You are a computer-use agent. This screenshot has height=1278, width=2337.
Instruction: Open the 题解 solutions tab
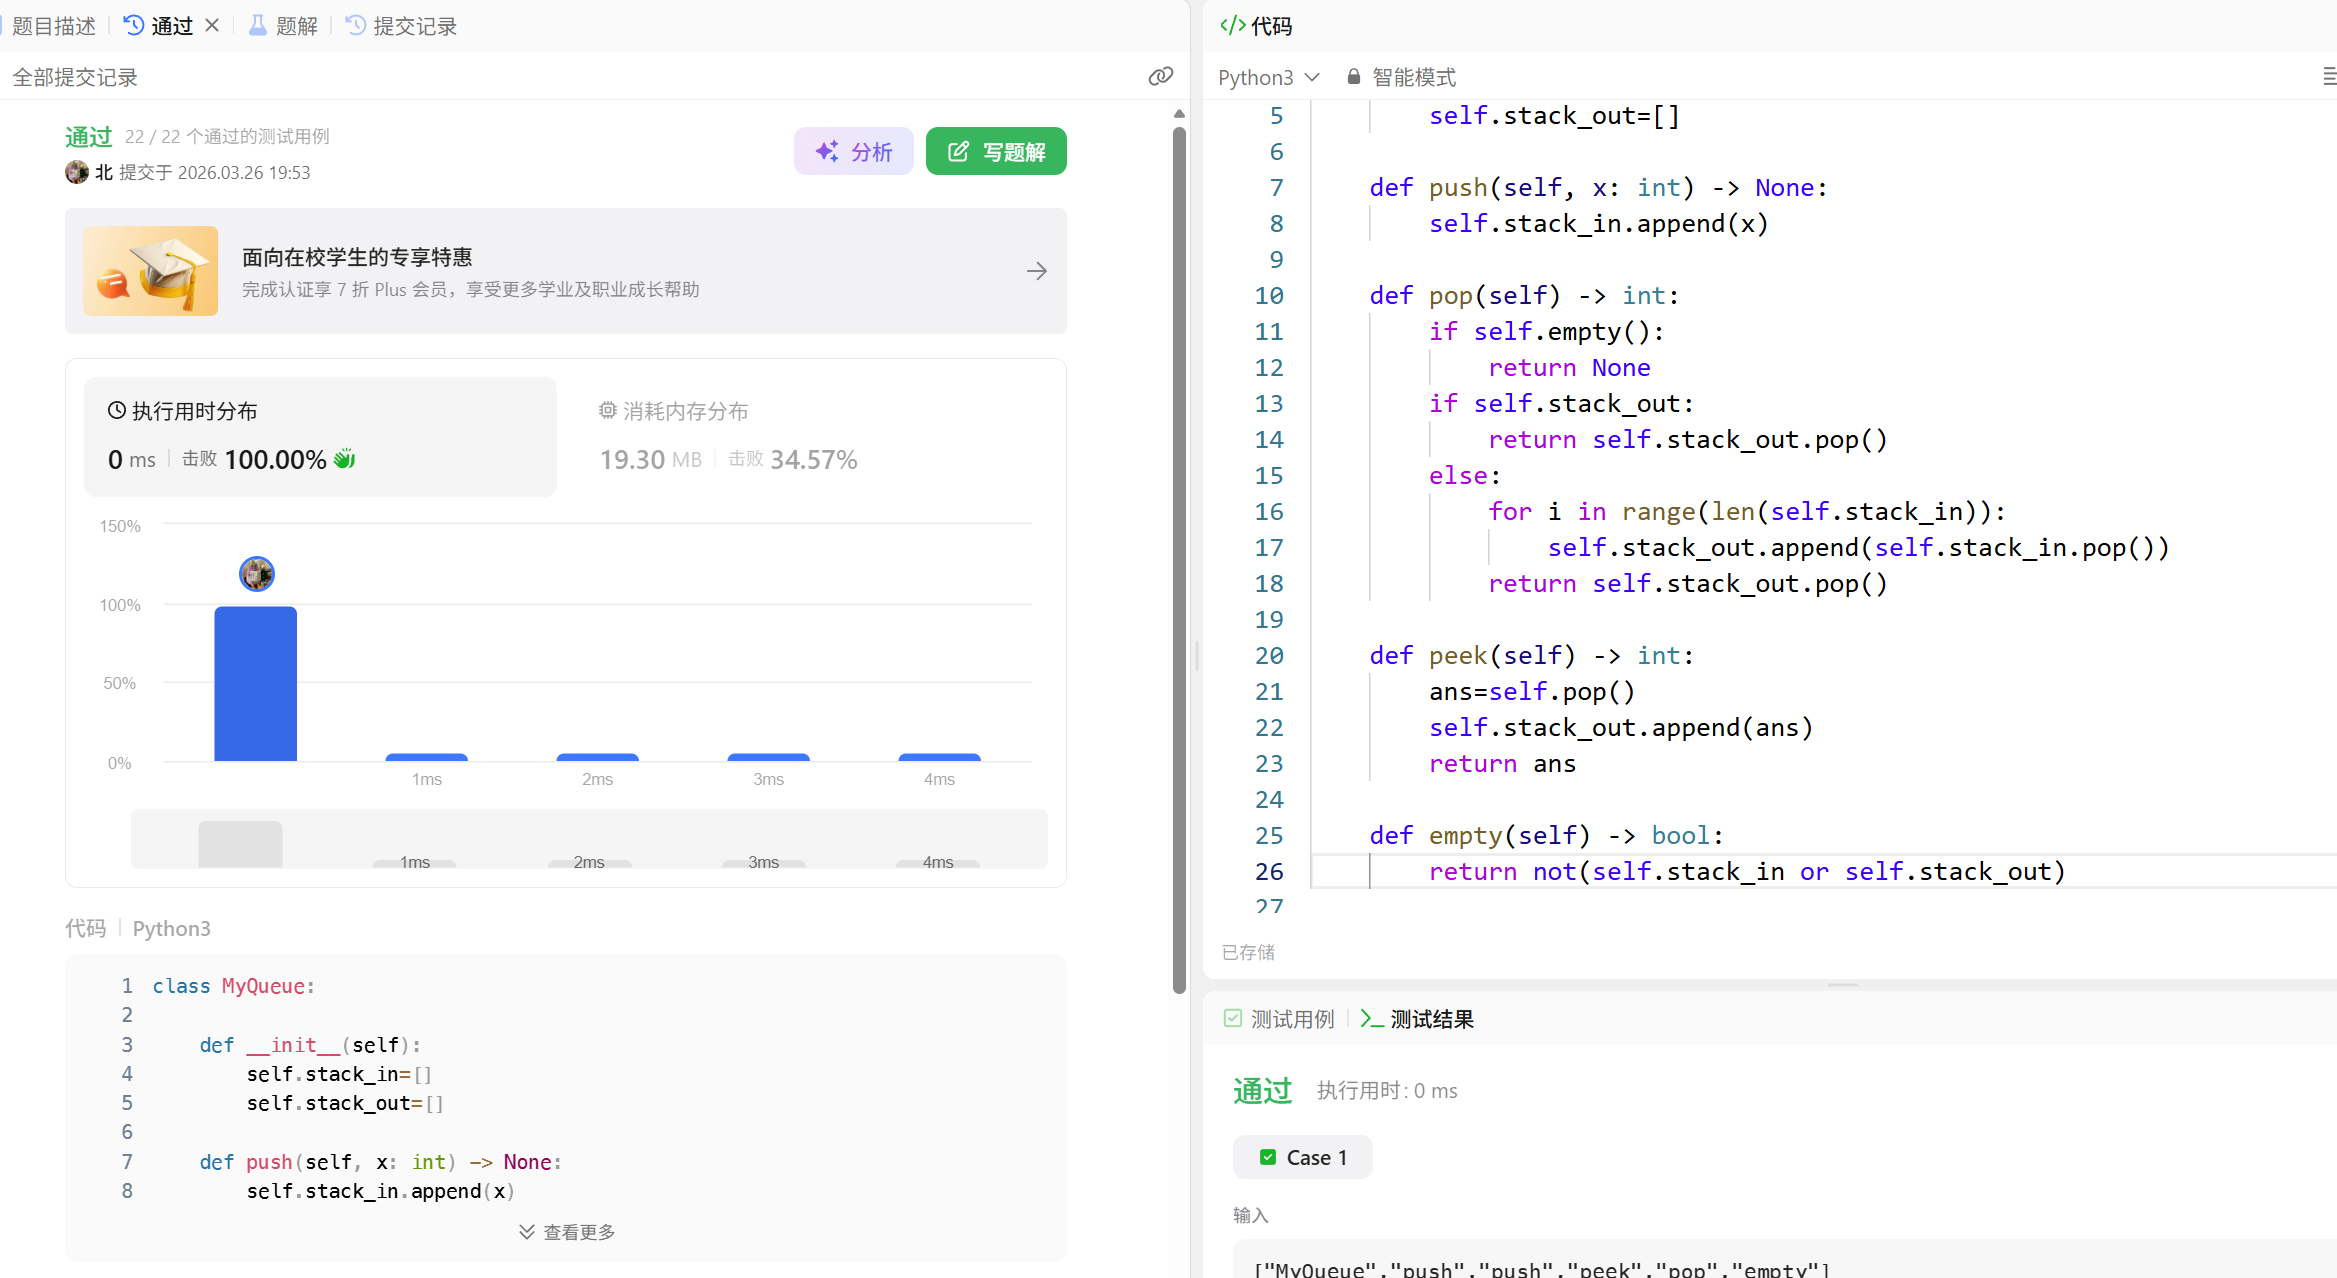click(283, 25)
